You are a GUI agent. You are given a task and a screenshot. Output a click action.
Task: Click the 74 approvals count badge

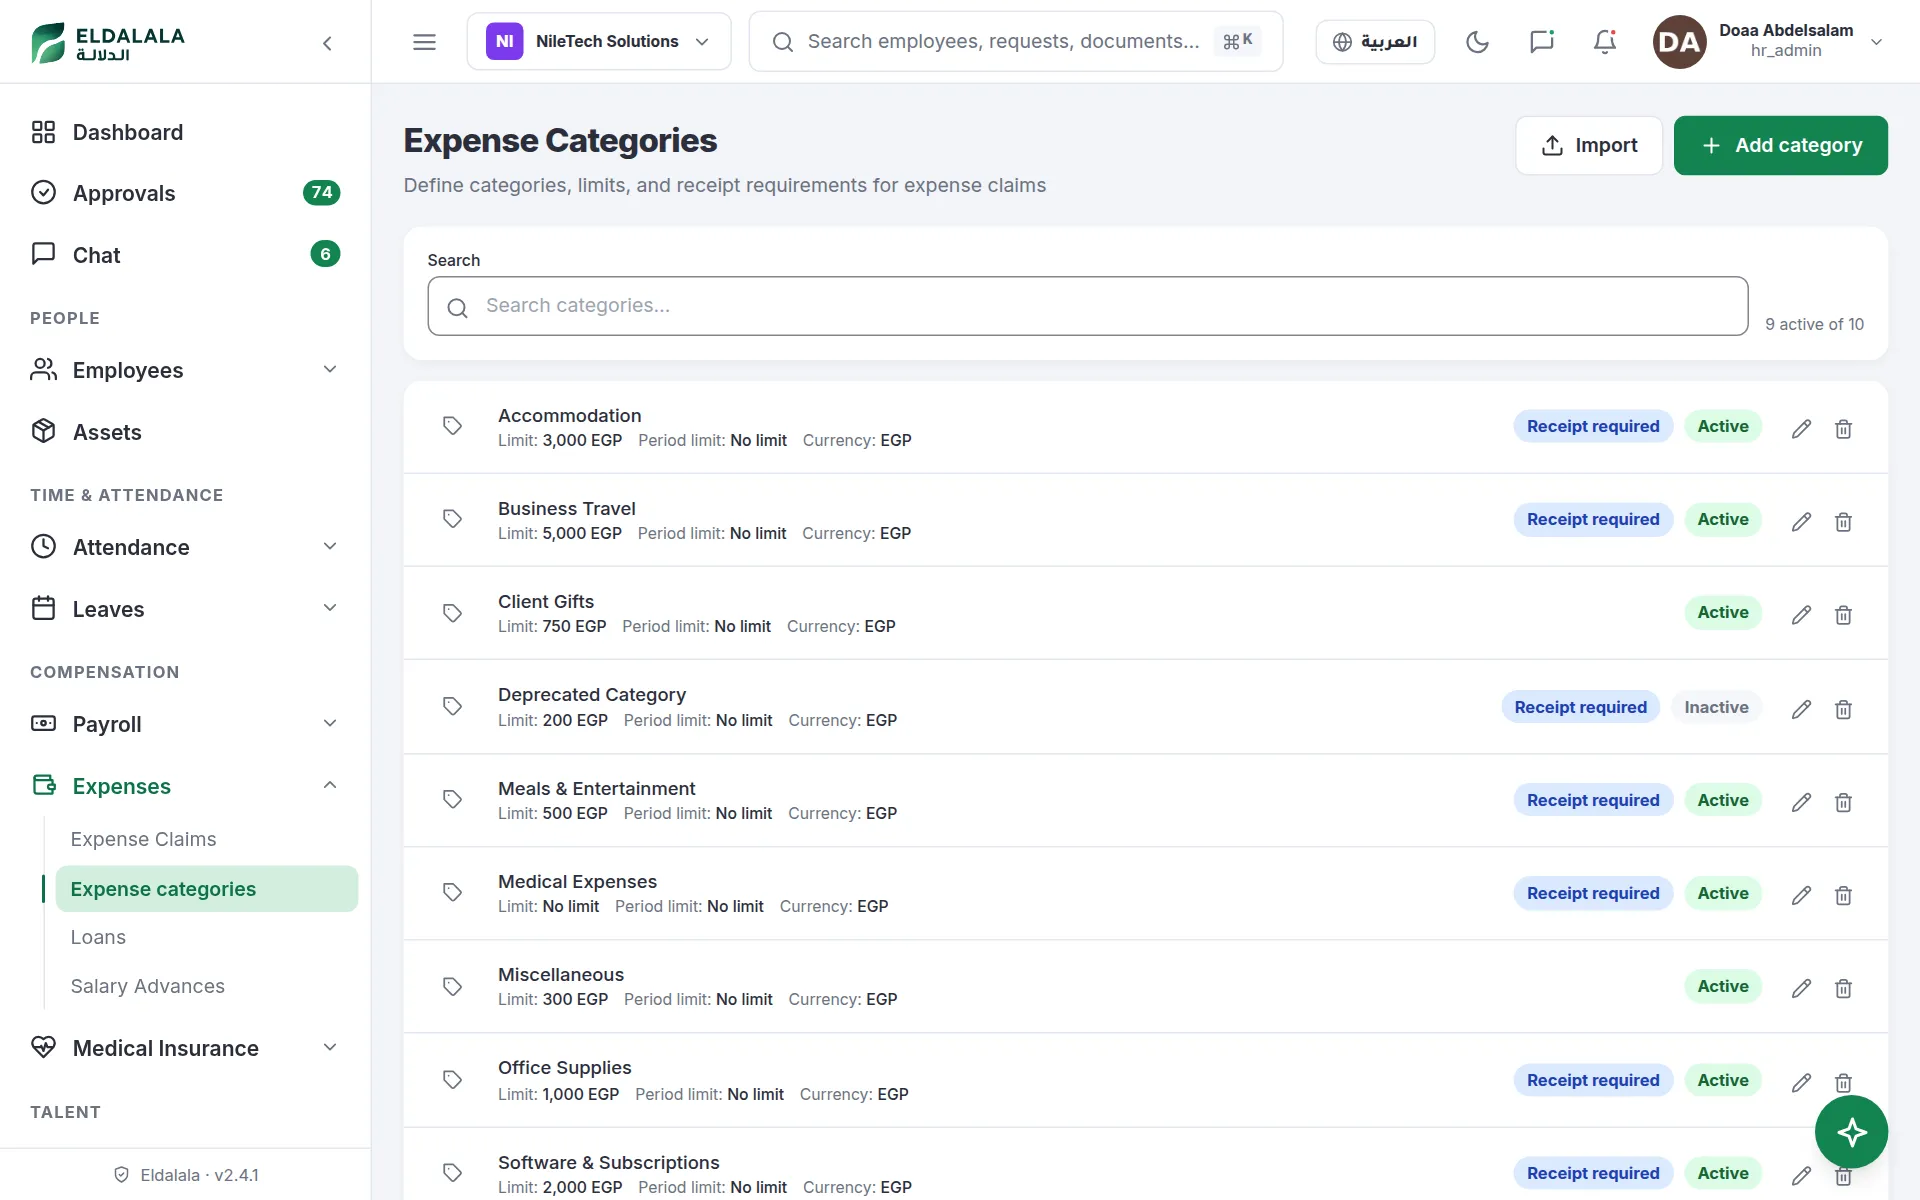point(321,193)
